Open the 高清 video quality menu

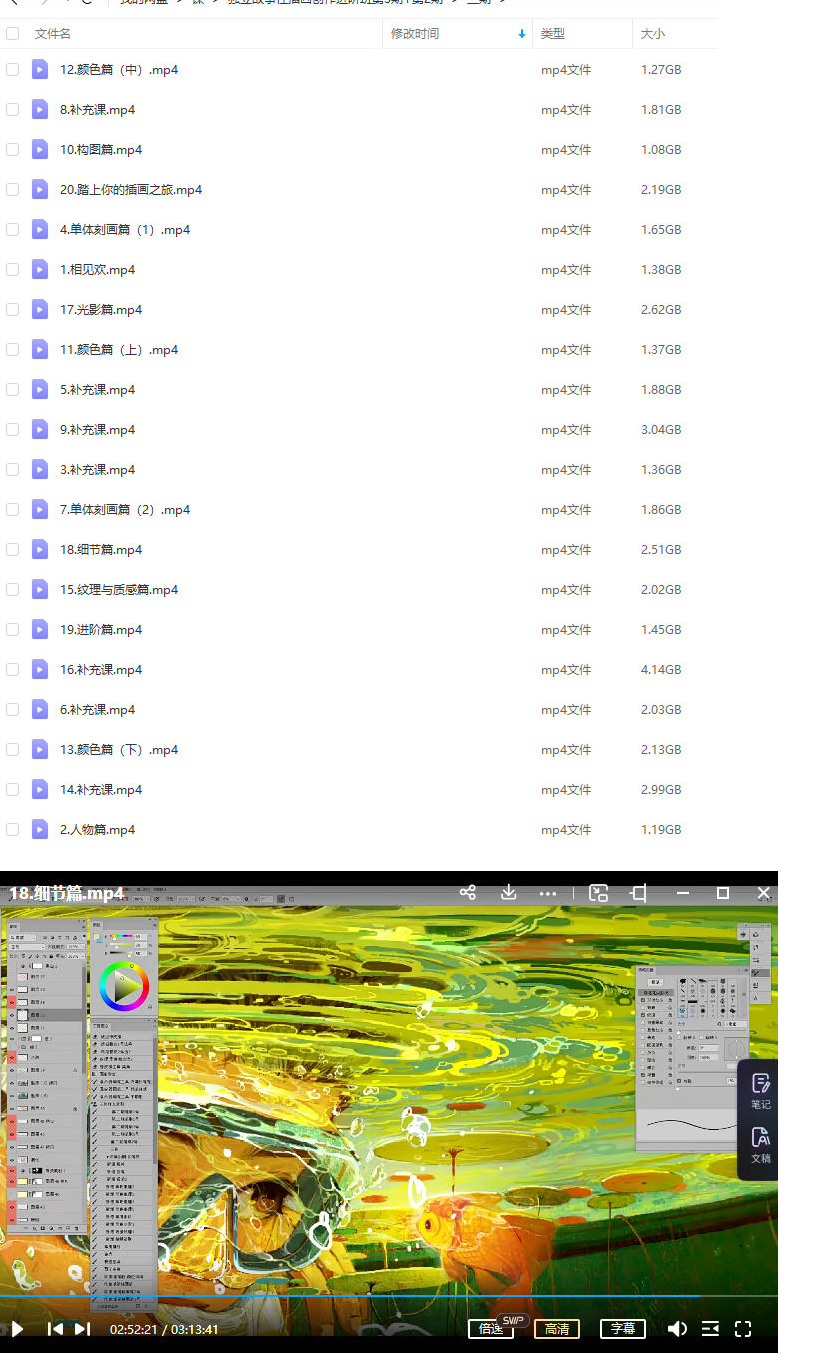tap(557, 1329)
